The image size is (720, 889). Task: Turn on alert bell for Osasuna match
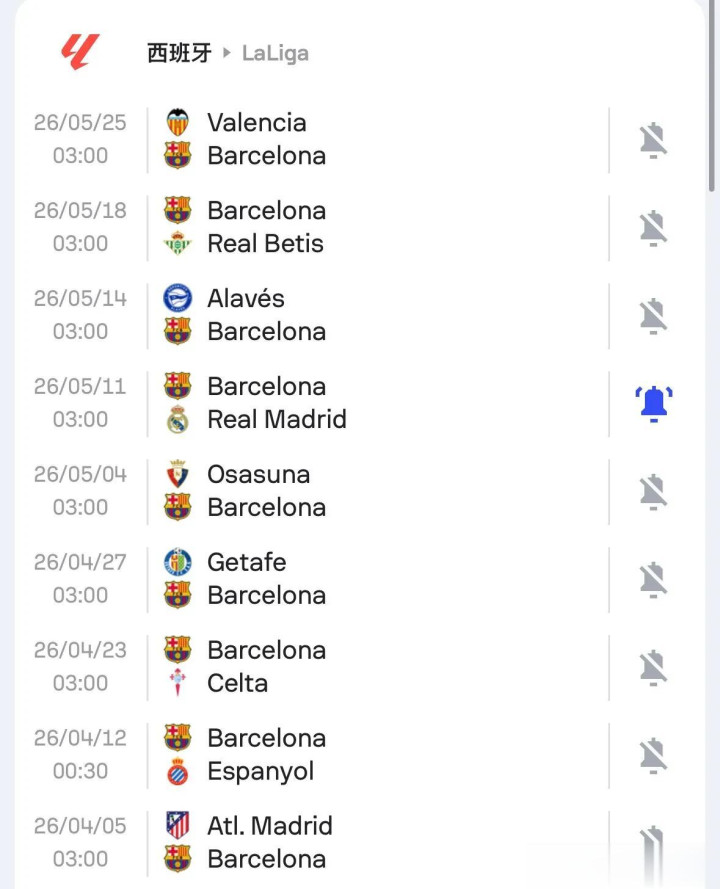[654, 491]
